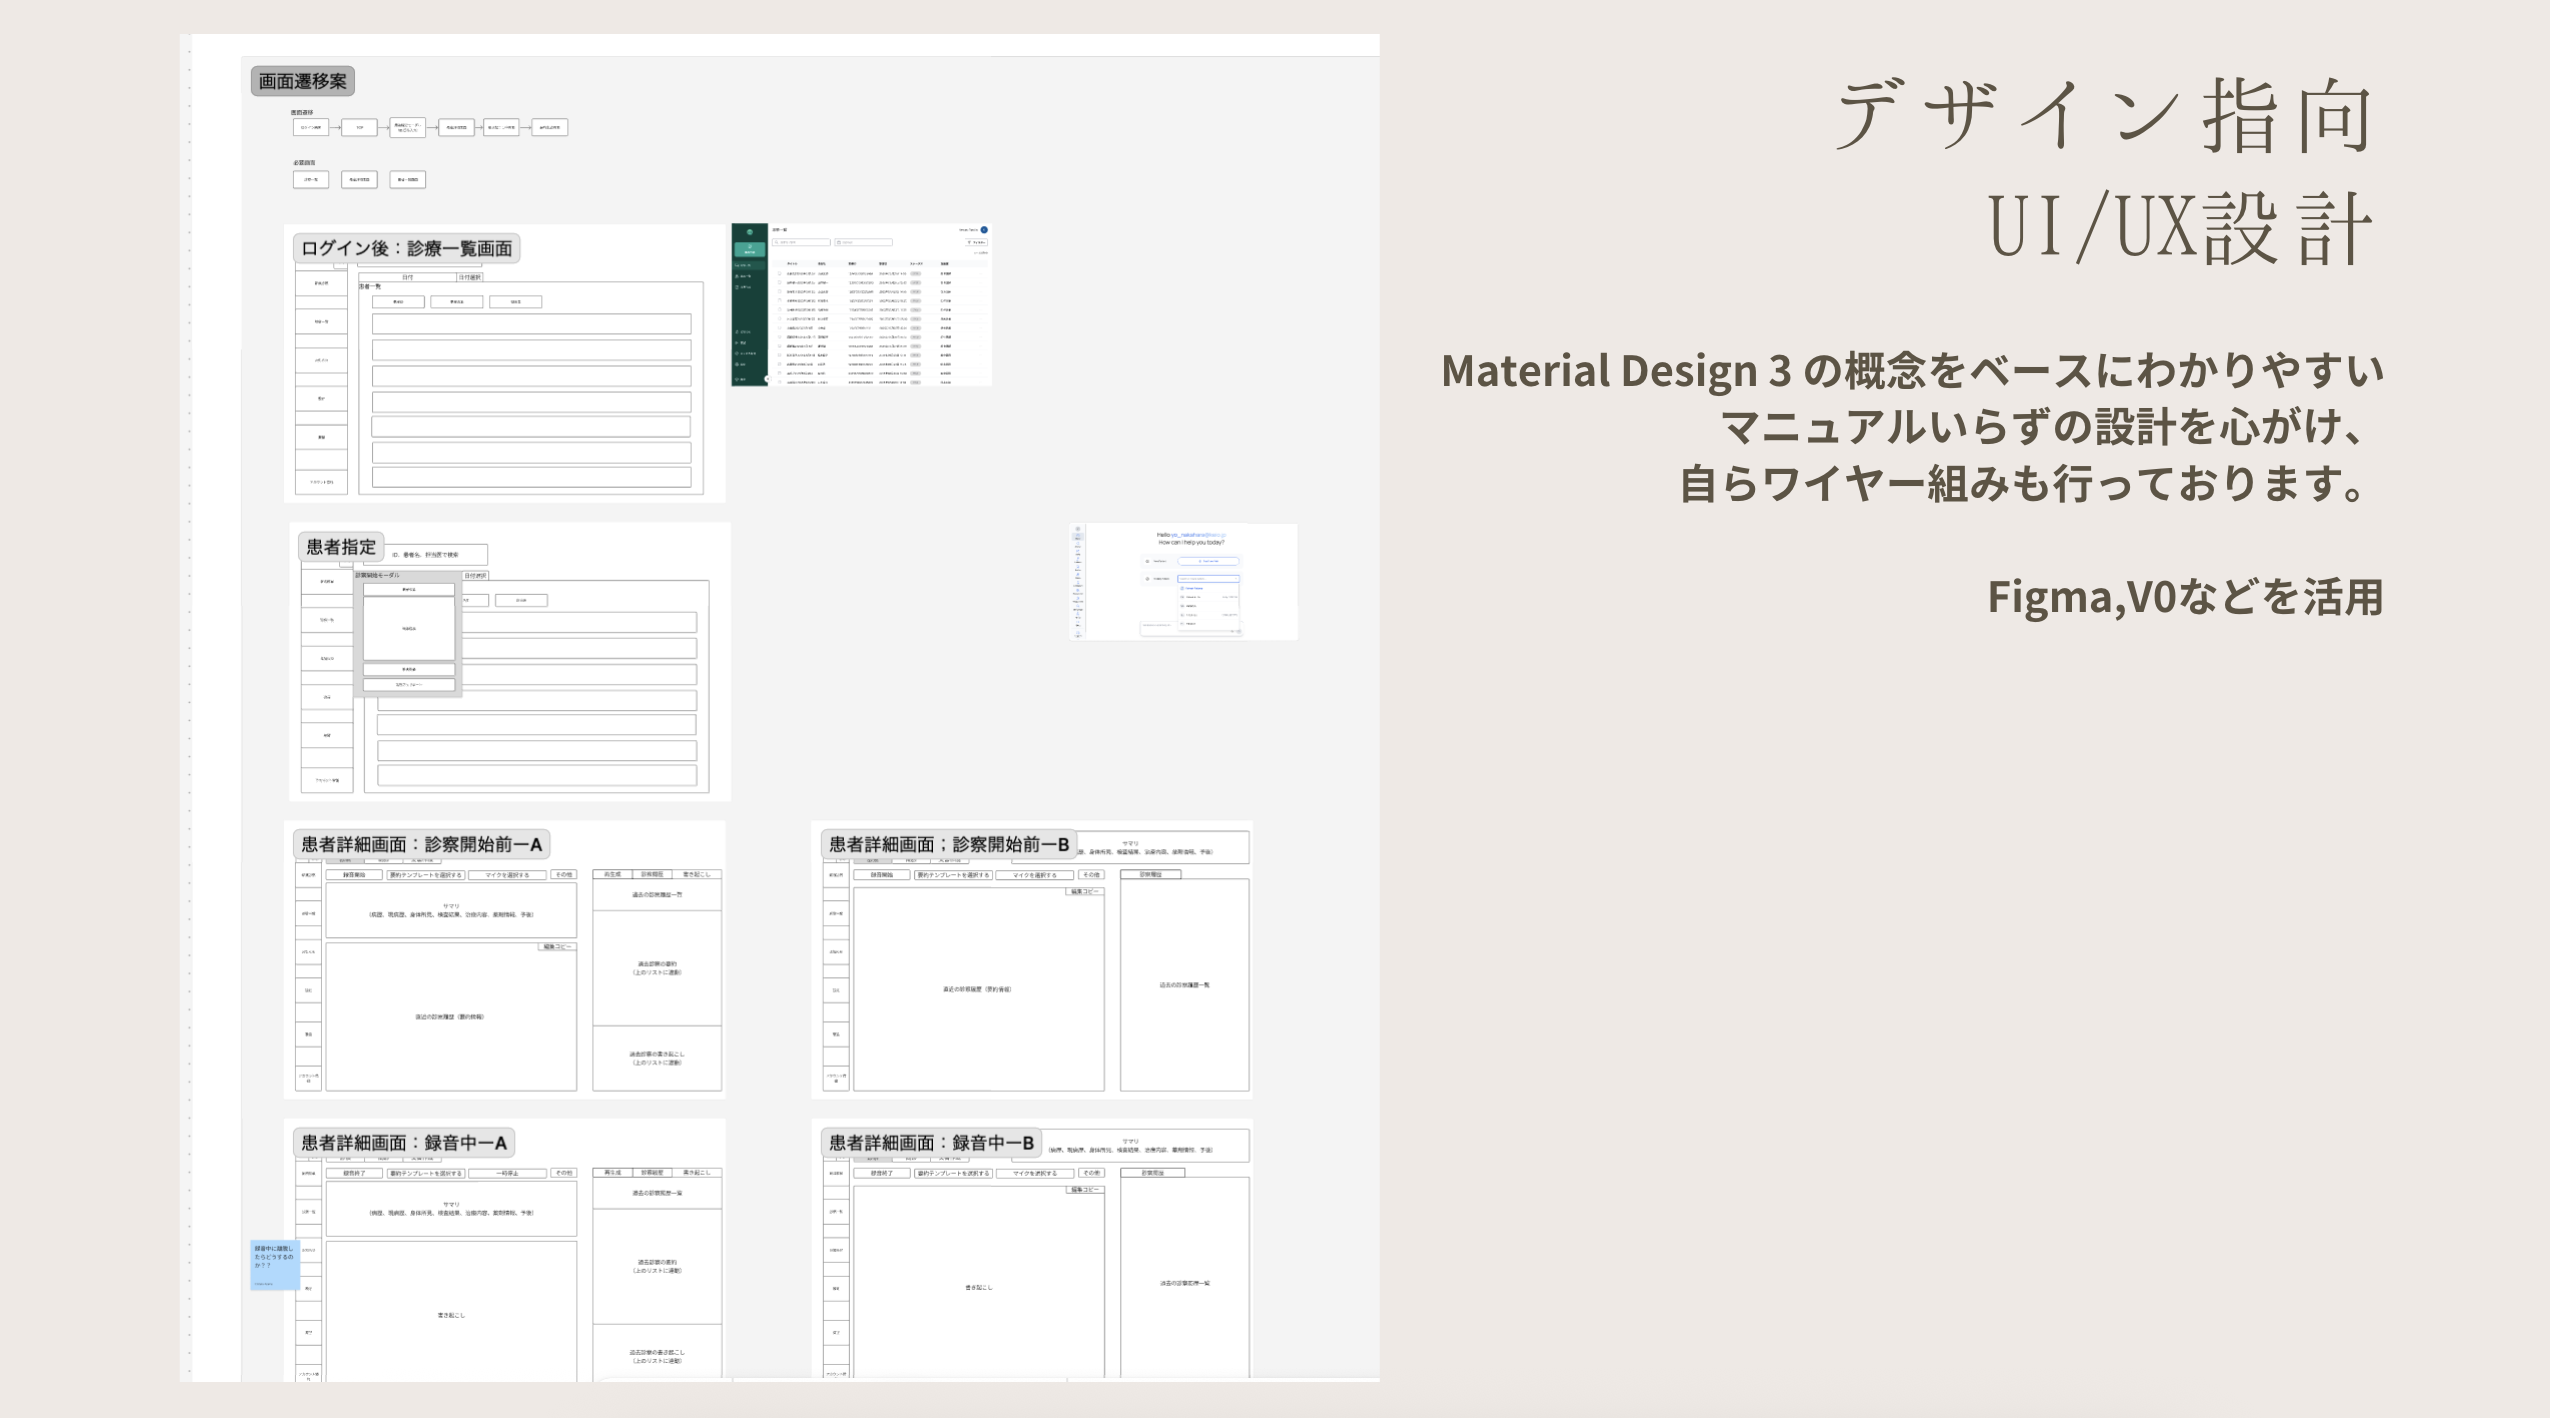Toggle the checkbox on the second patient row
Image resolution: width=2550 pixels, height=1418 pixels.
point(780,283)
